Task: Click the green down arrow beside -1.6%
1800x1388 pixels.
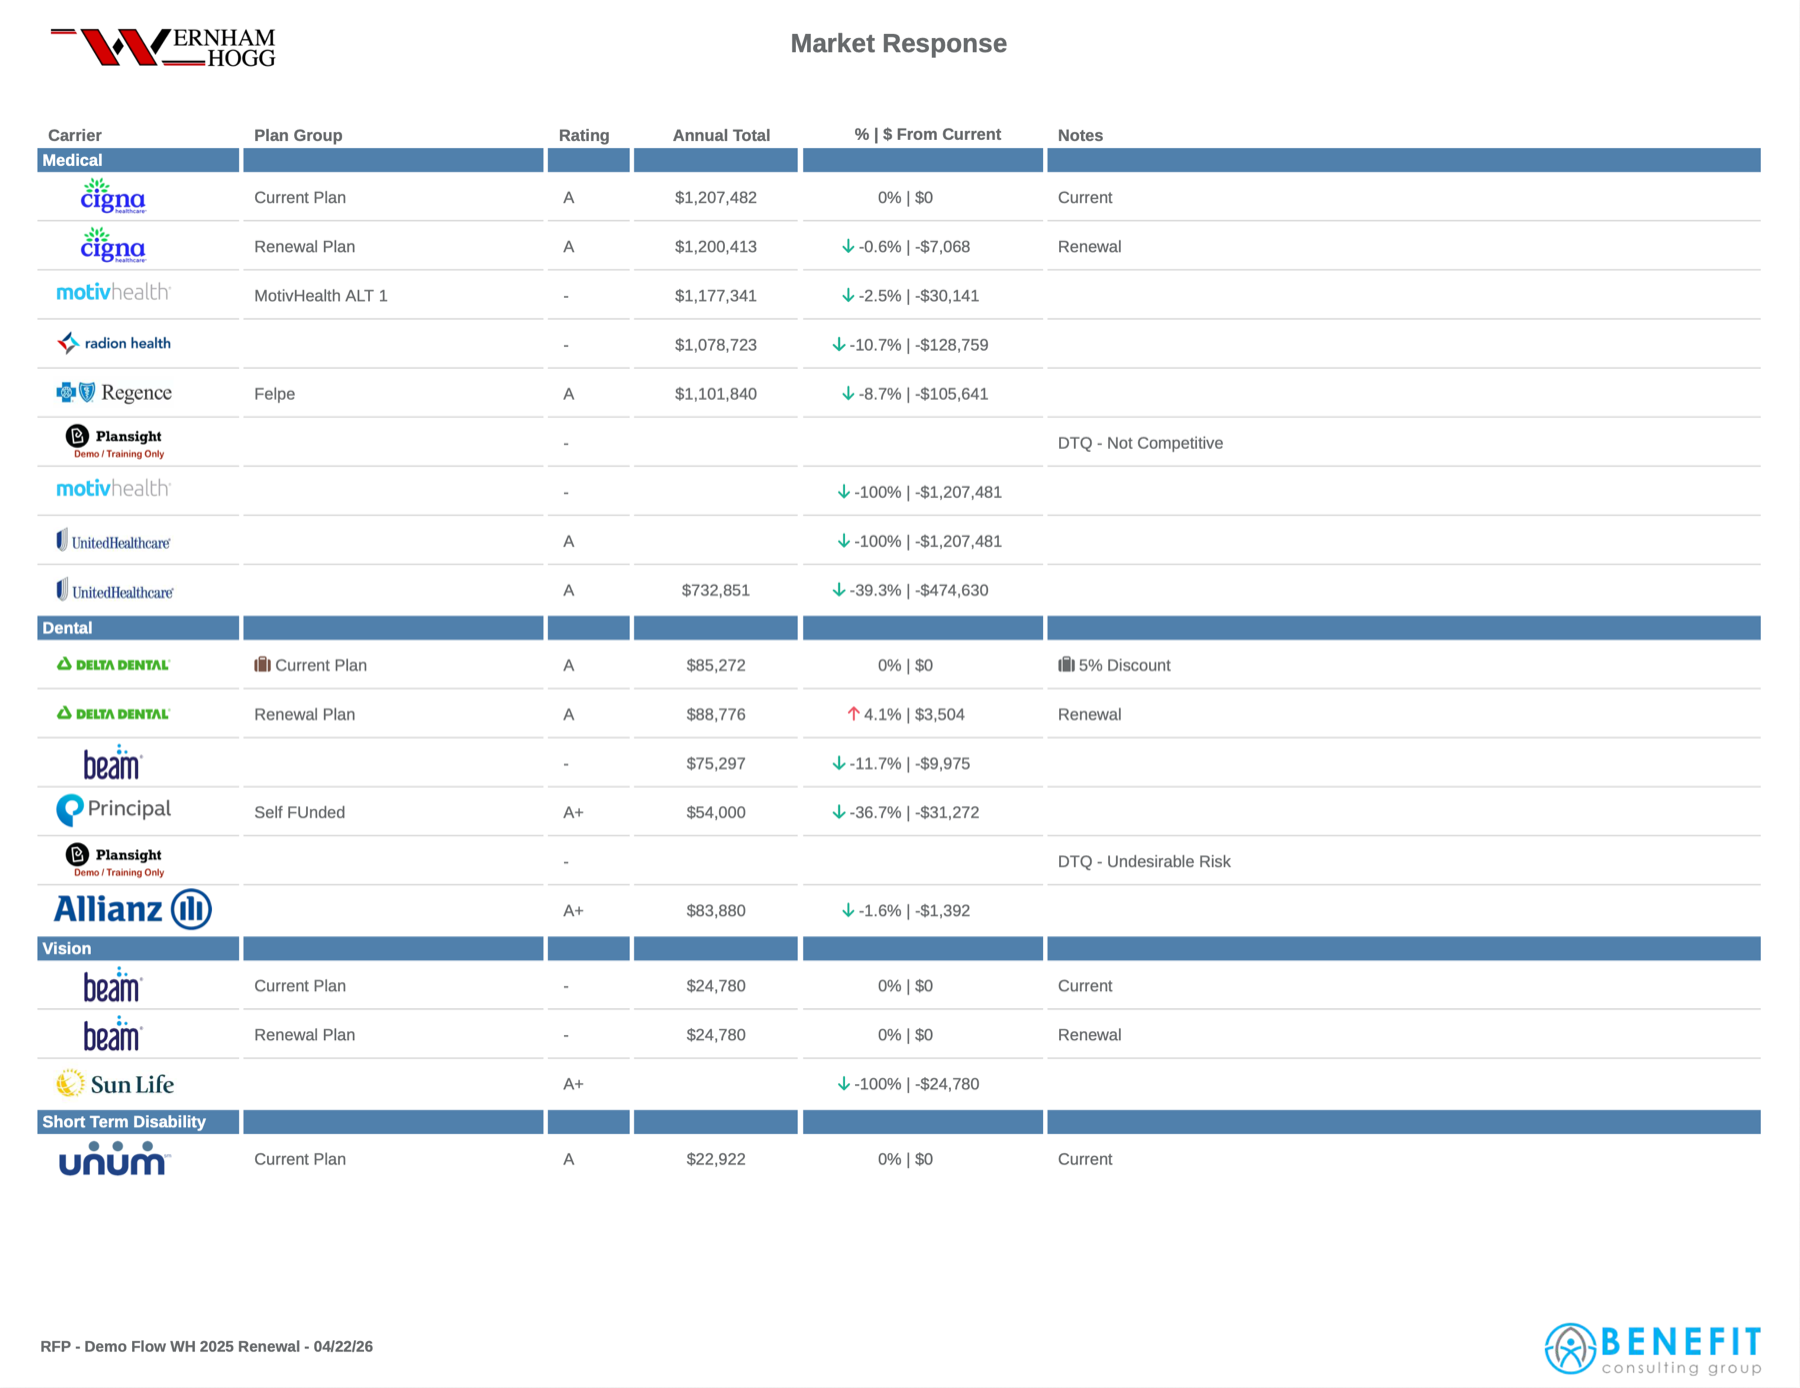Action: pos(848,910)
